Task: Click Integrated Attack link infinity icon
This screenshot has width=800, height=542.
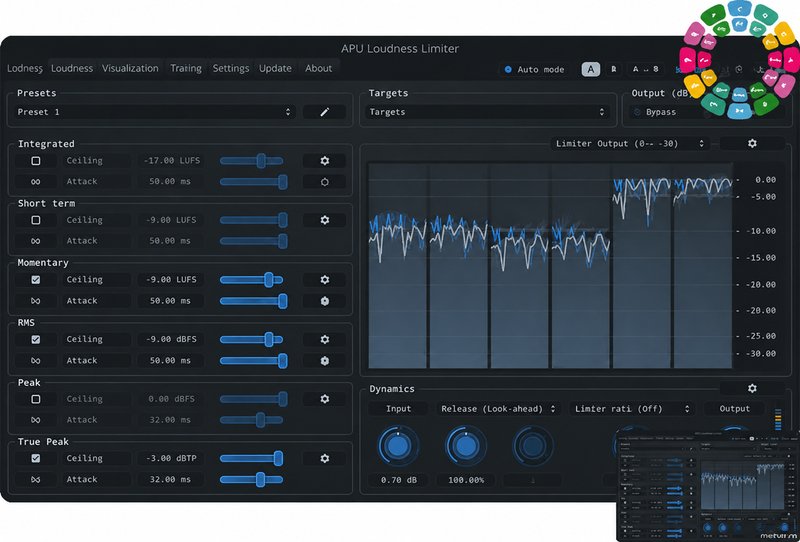Action: (36, 182)
